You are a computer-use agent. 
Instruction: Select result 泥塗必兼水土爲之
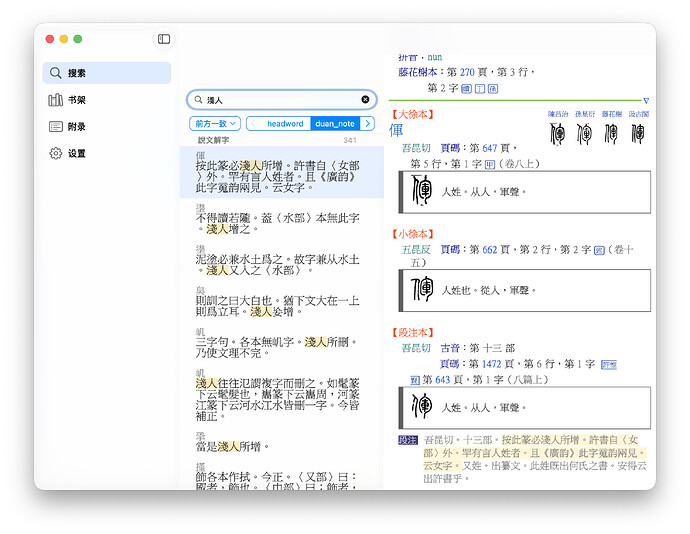(282, 261)
